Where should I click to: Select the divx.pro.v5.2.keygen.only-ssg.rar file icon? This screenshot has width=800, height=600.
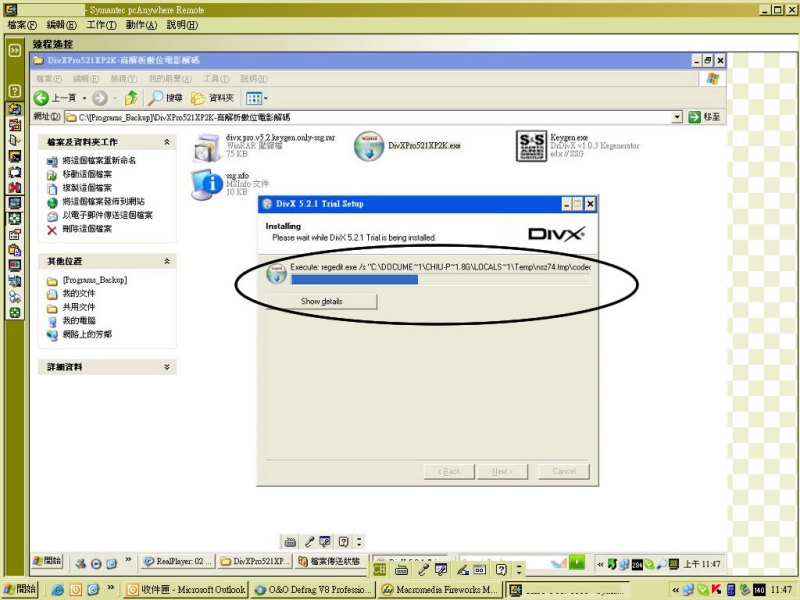pyautogui.click(x=207, y=147)
